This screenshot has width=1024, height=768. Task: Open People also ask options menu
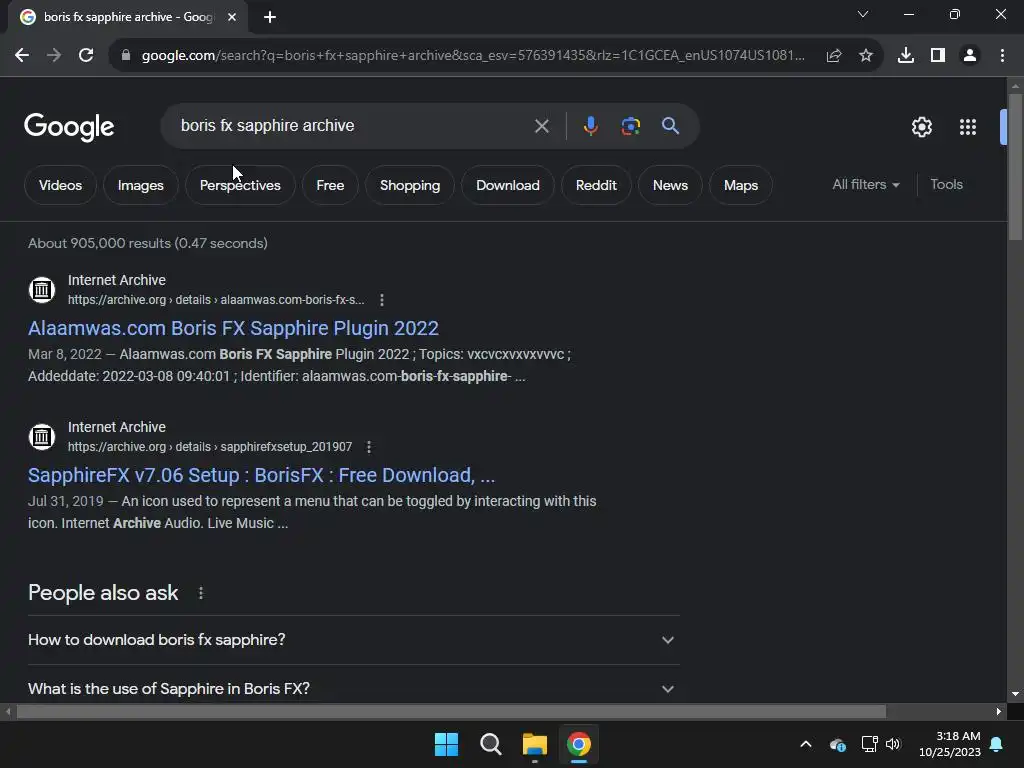click(x=200, y=593)
